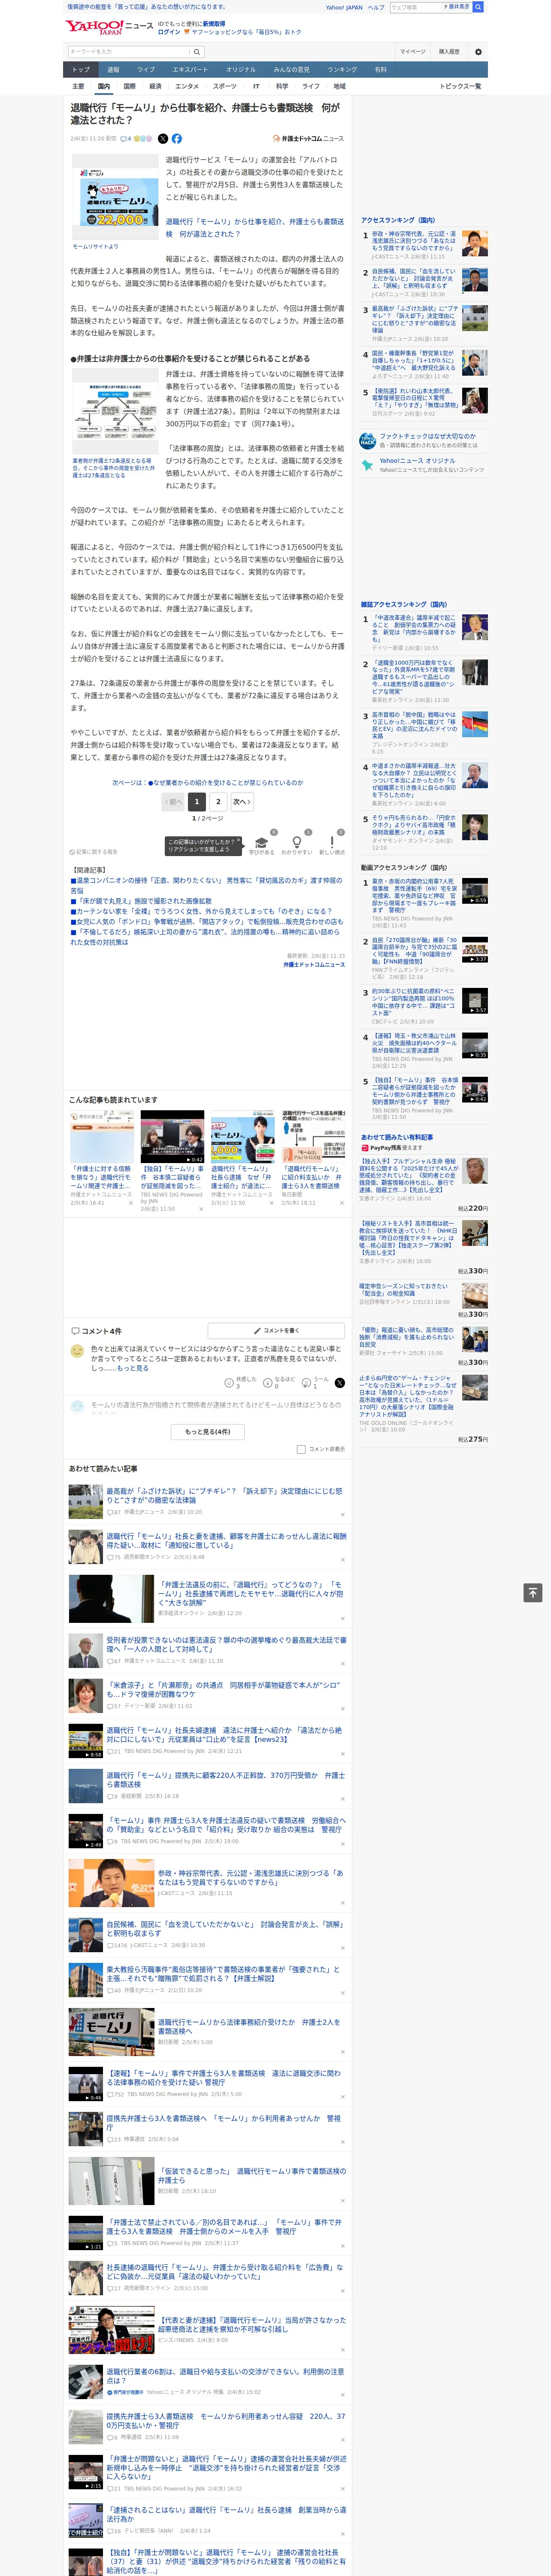Expand comments with もっと見る(4件) button

[208, 1431]
